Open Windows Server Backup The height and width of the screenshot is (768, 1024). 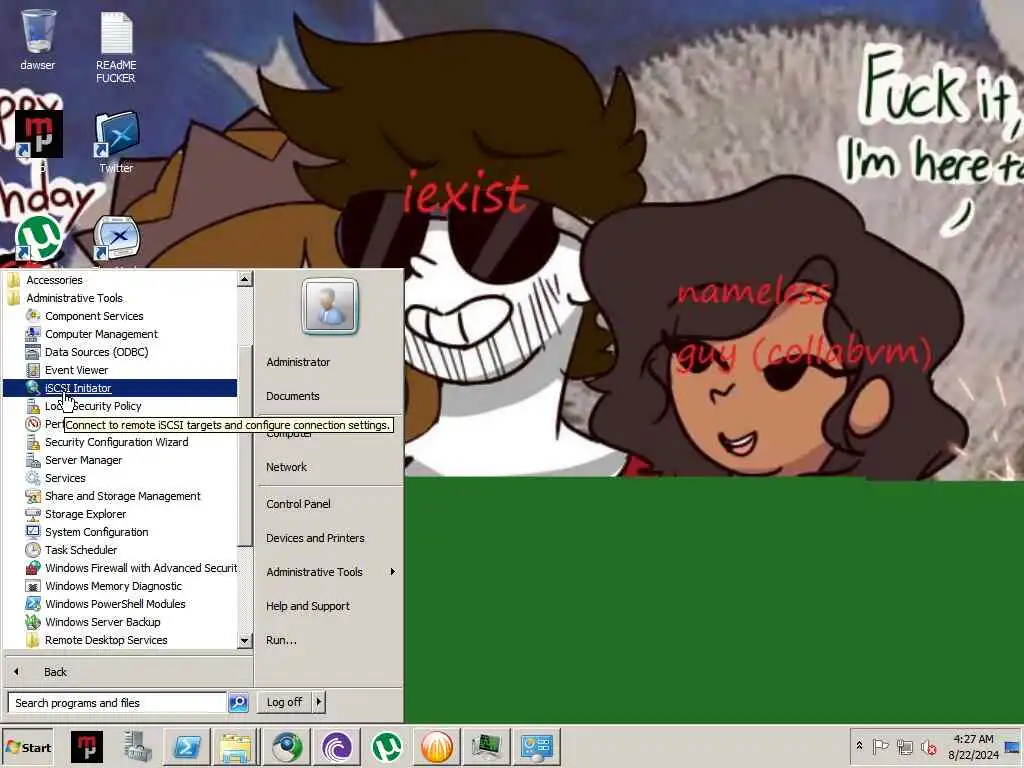(x=103, y=622)
